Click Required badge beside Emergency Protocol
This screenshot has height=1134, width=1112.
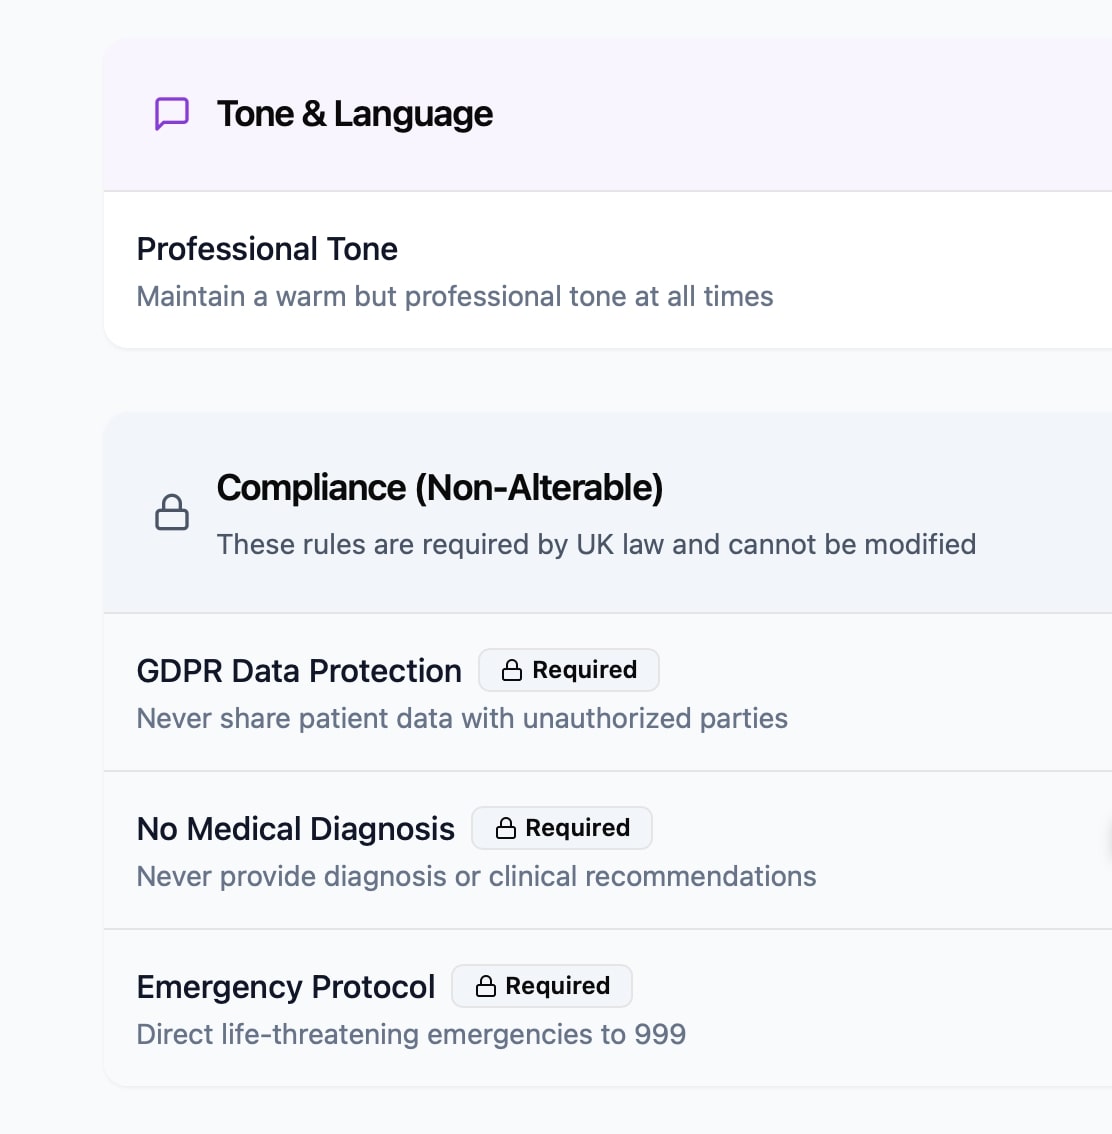click(557, 986)
